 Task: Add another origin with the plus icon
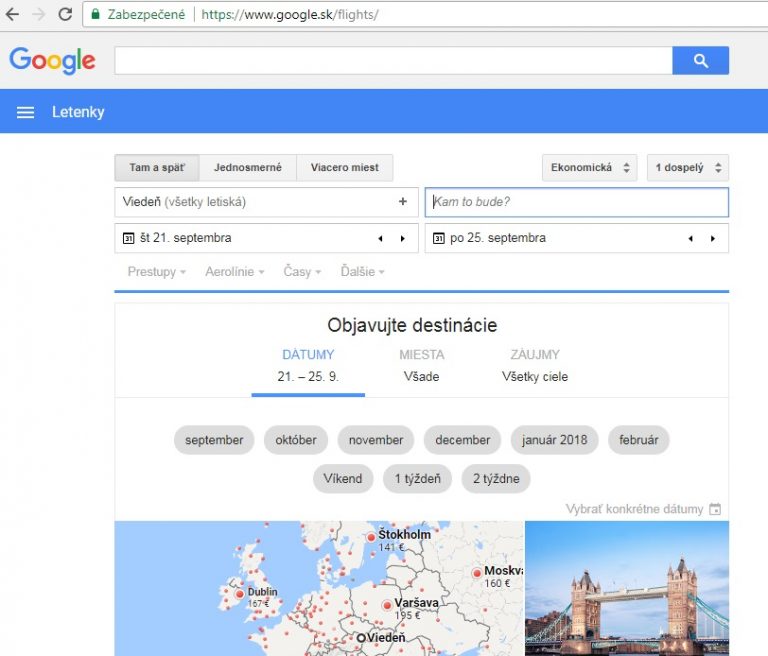[x=403, y=201]
